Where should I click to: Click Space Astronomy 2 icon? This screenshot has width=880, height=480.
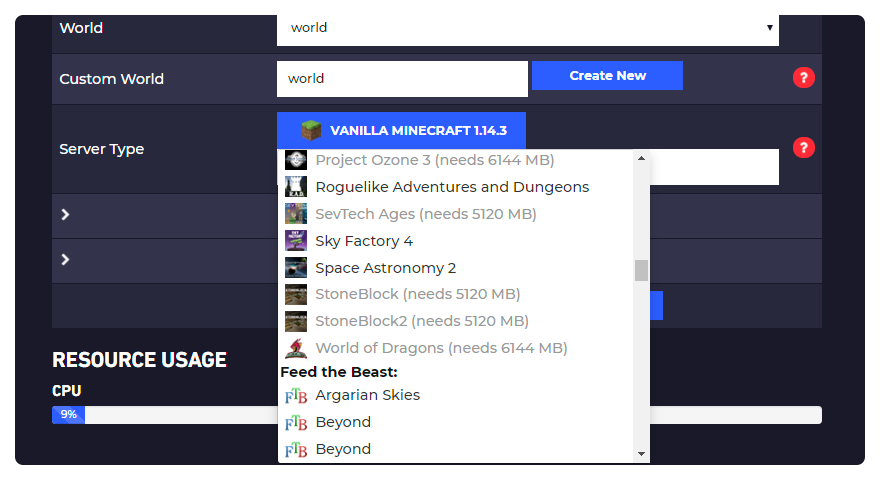(296, 267)
